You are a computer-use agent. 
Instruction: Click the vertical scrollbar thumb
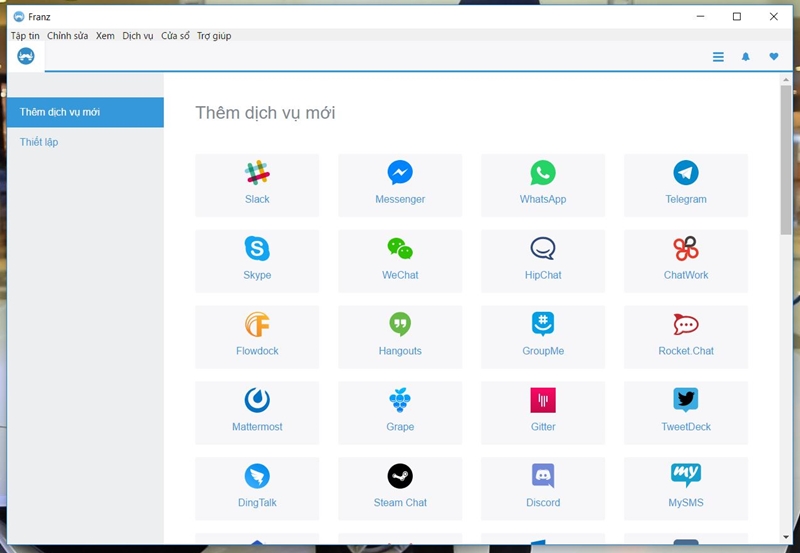coord(786,160)
